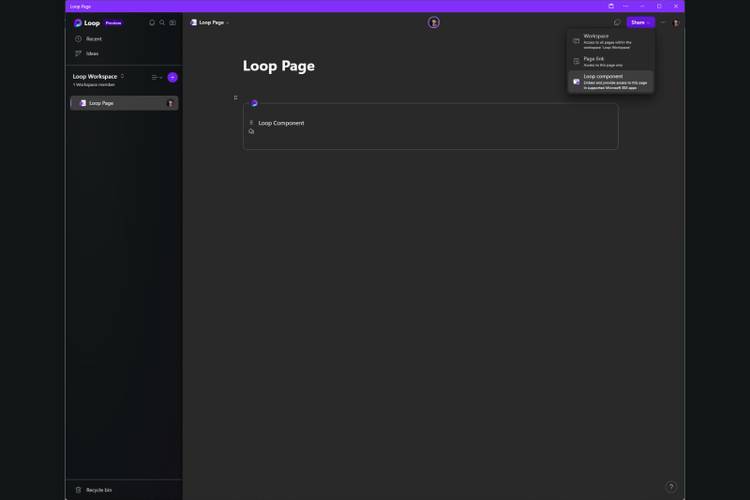Open the sidebar sort options menu

click(157, 78)
